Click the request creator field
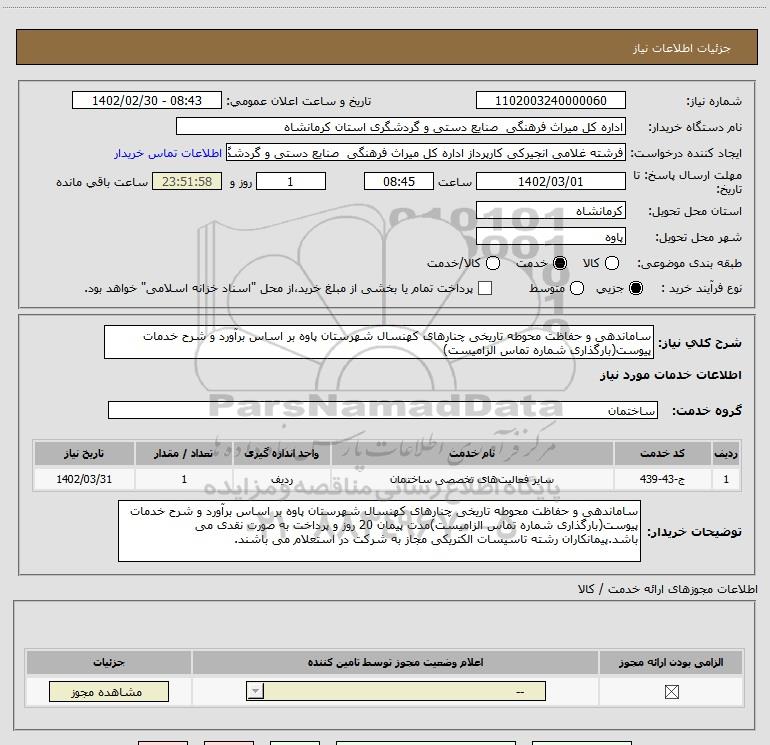 click(426, 153)
